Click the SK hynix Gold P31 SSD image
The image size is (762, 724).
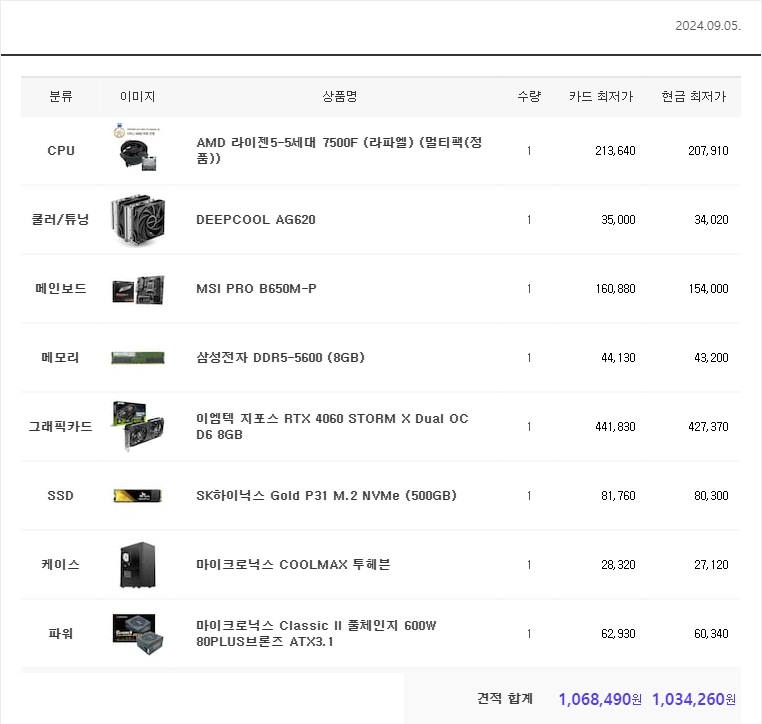[x=137, y=495]
